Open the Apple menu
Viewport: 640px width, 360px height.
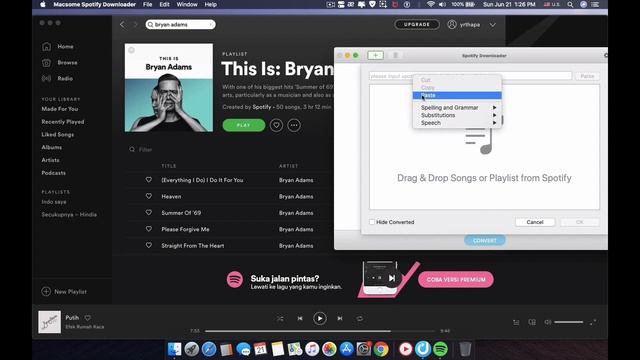[43, 4]
